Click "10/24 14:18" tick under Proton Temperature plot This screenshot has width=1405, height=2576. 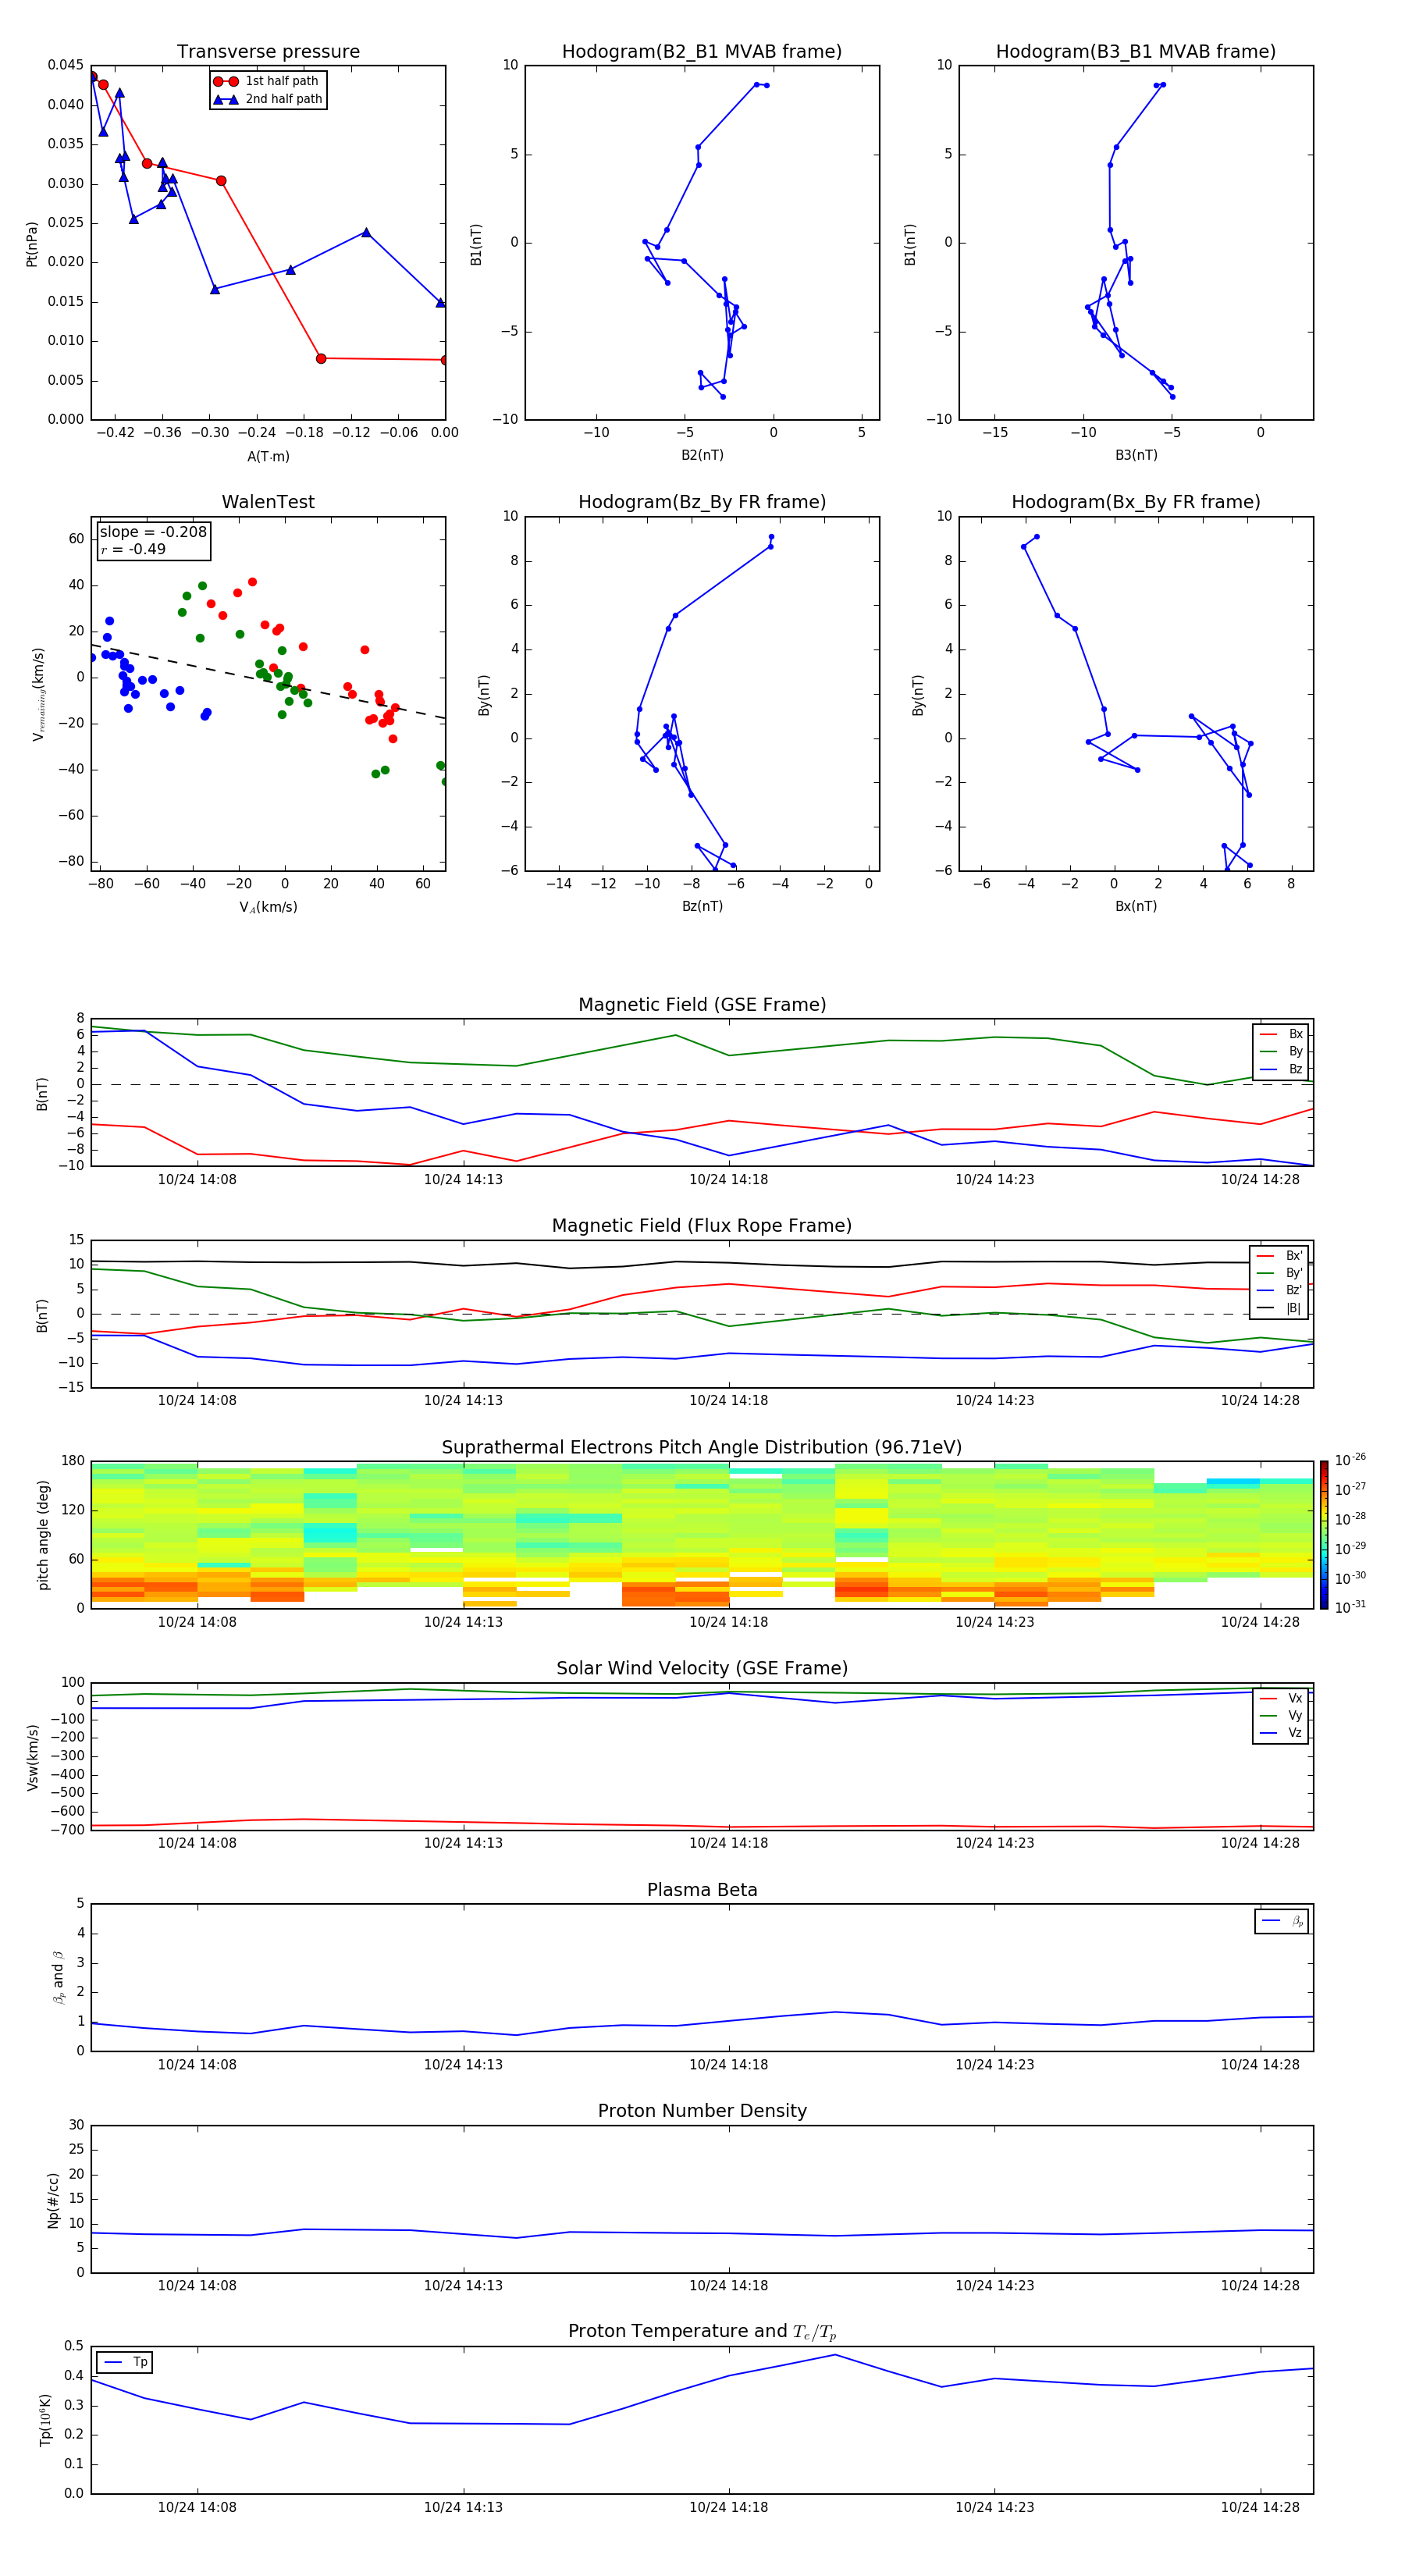[728, 2507]
